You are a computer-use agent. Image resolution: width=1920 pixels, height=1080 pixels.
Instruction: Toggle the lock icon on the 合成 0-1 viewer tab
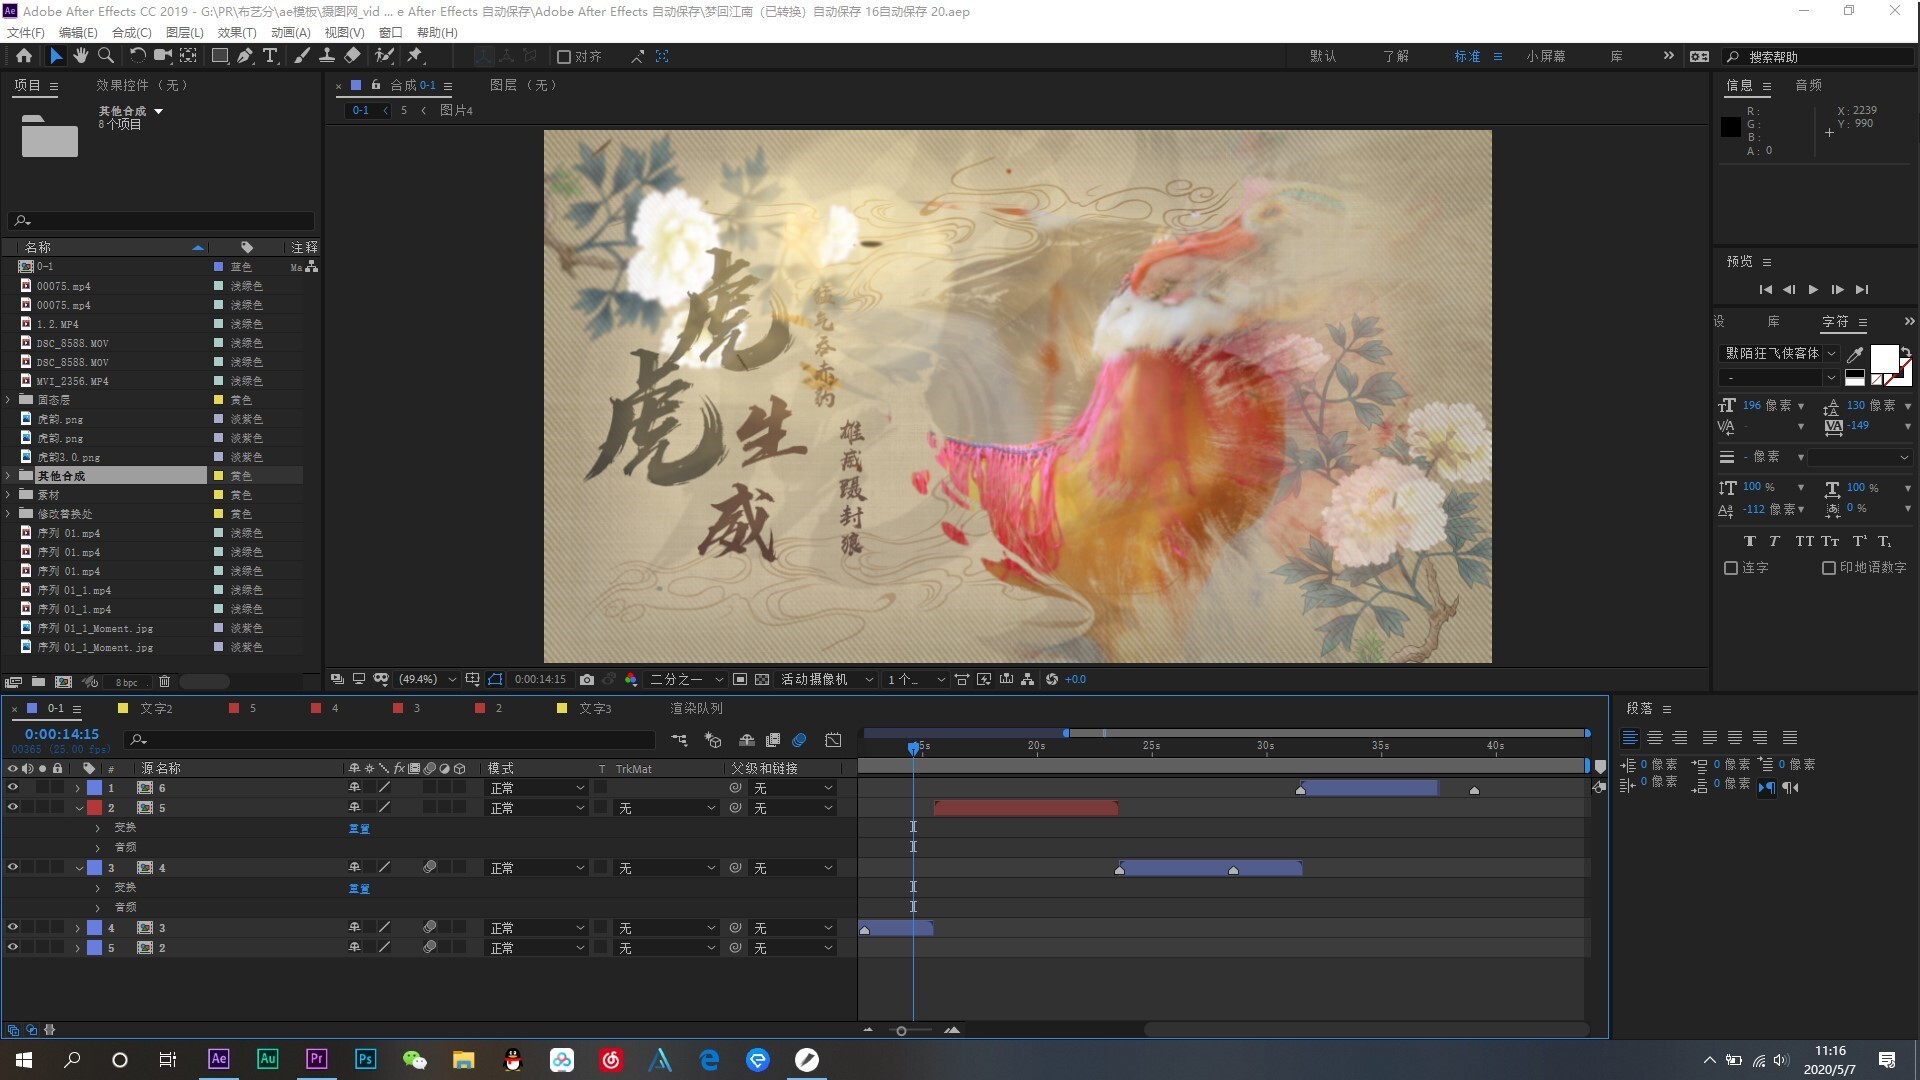(x=376, y=85)
